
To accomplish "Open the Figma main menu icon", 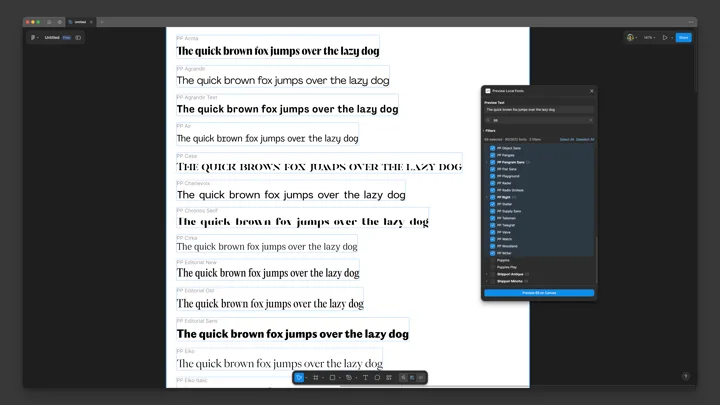I will tap(34, 38).
